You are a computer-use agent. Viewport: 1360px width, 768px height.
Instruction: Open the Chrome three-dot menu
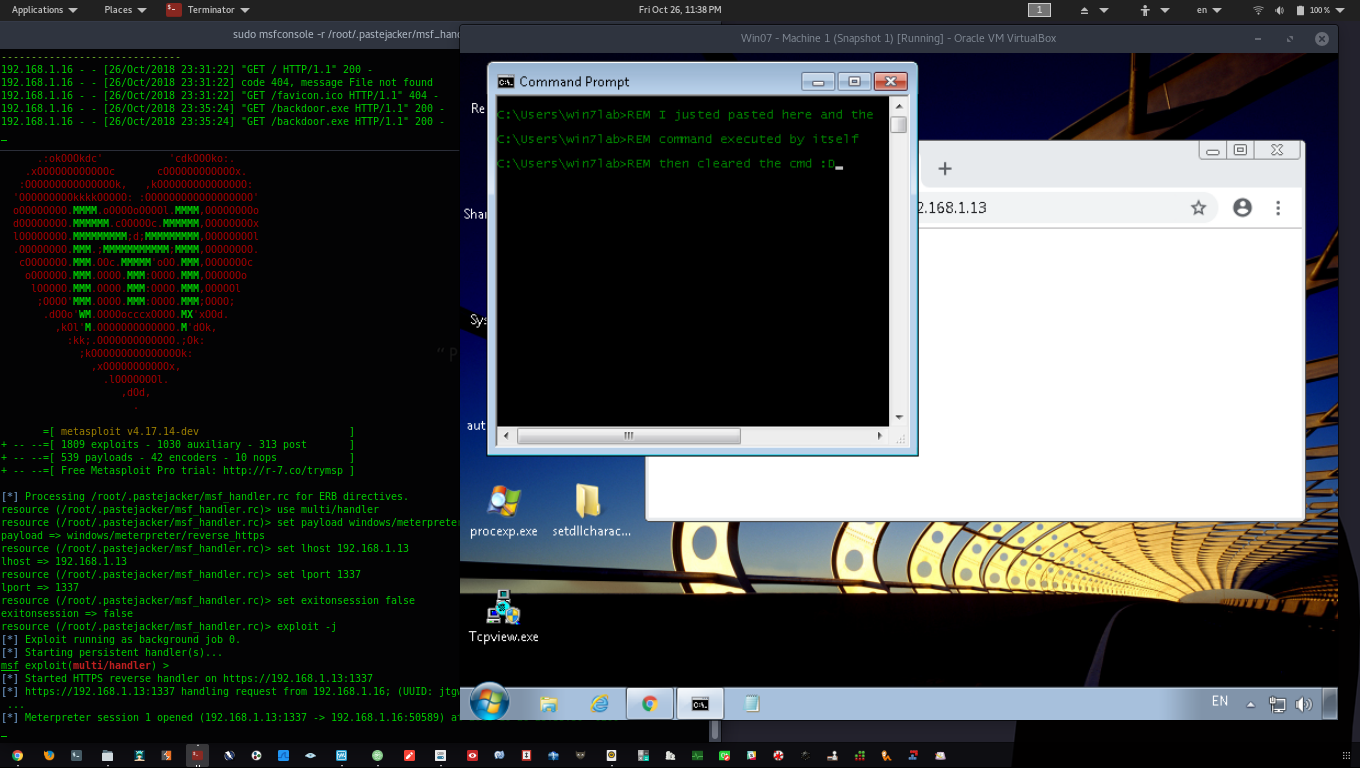click(1278, 208)
